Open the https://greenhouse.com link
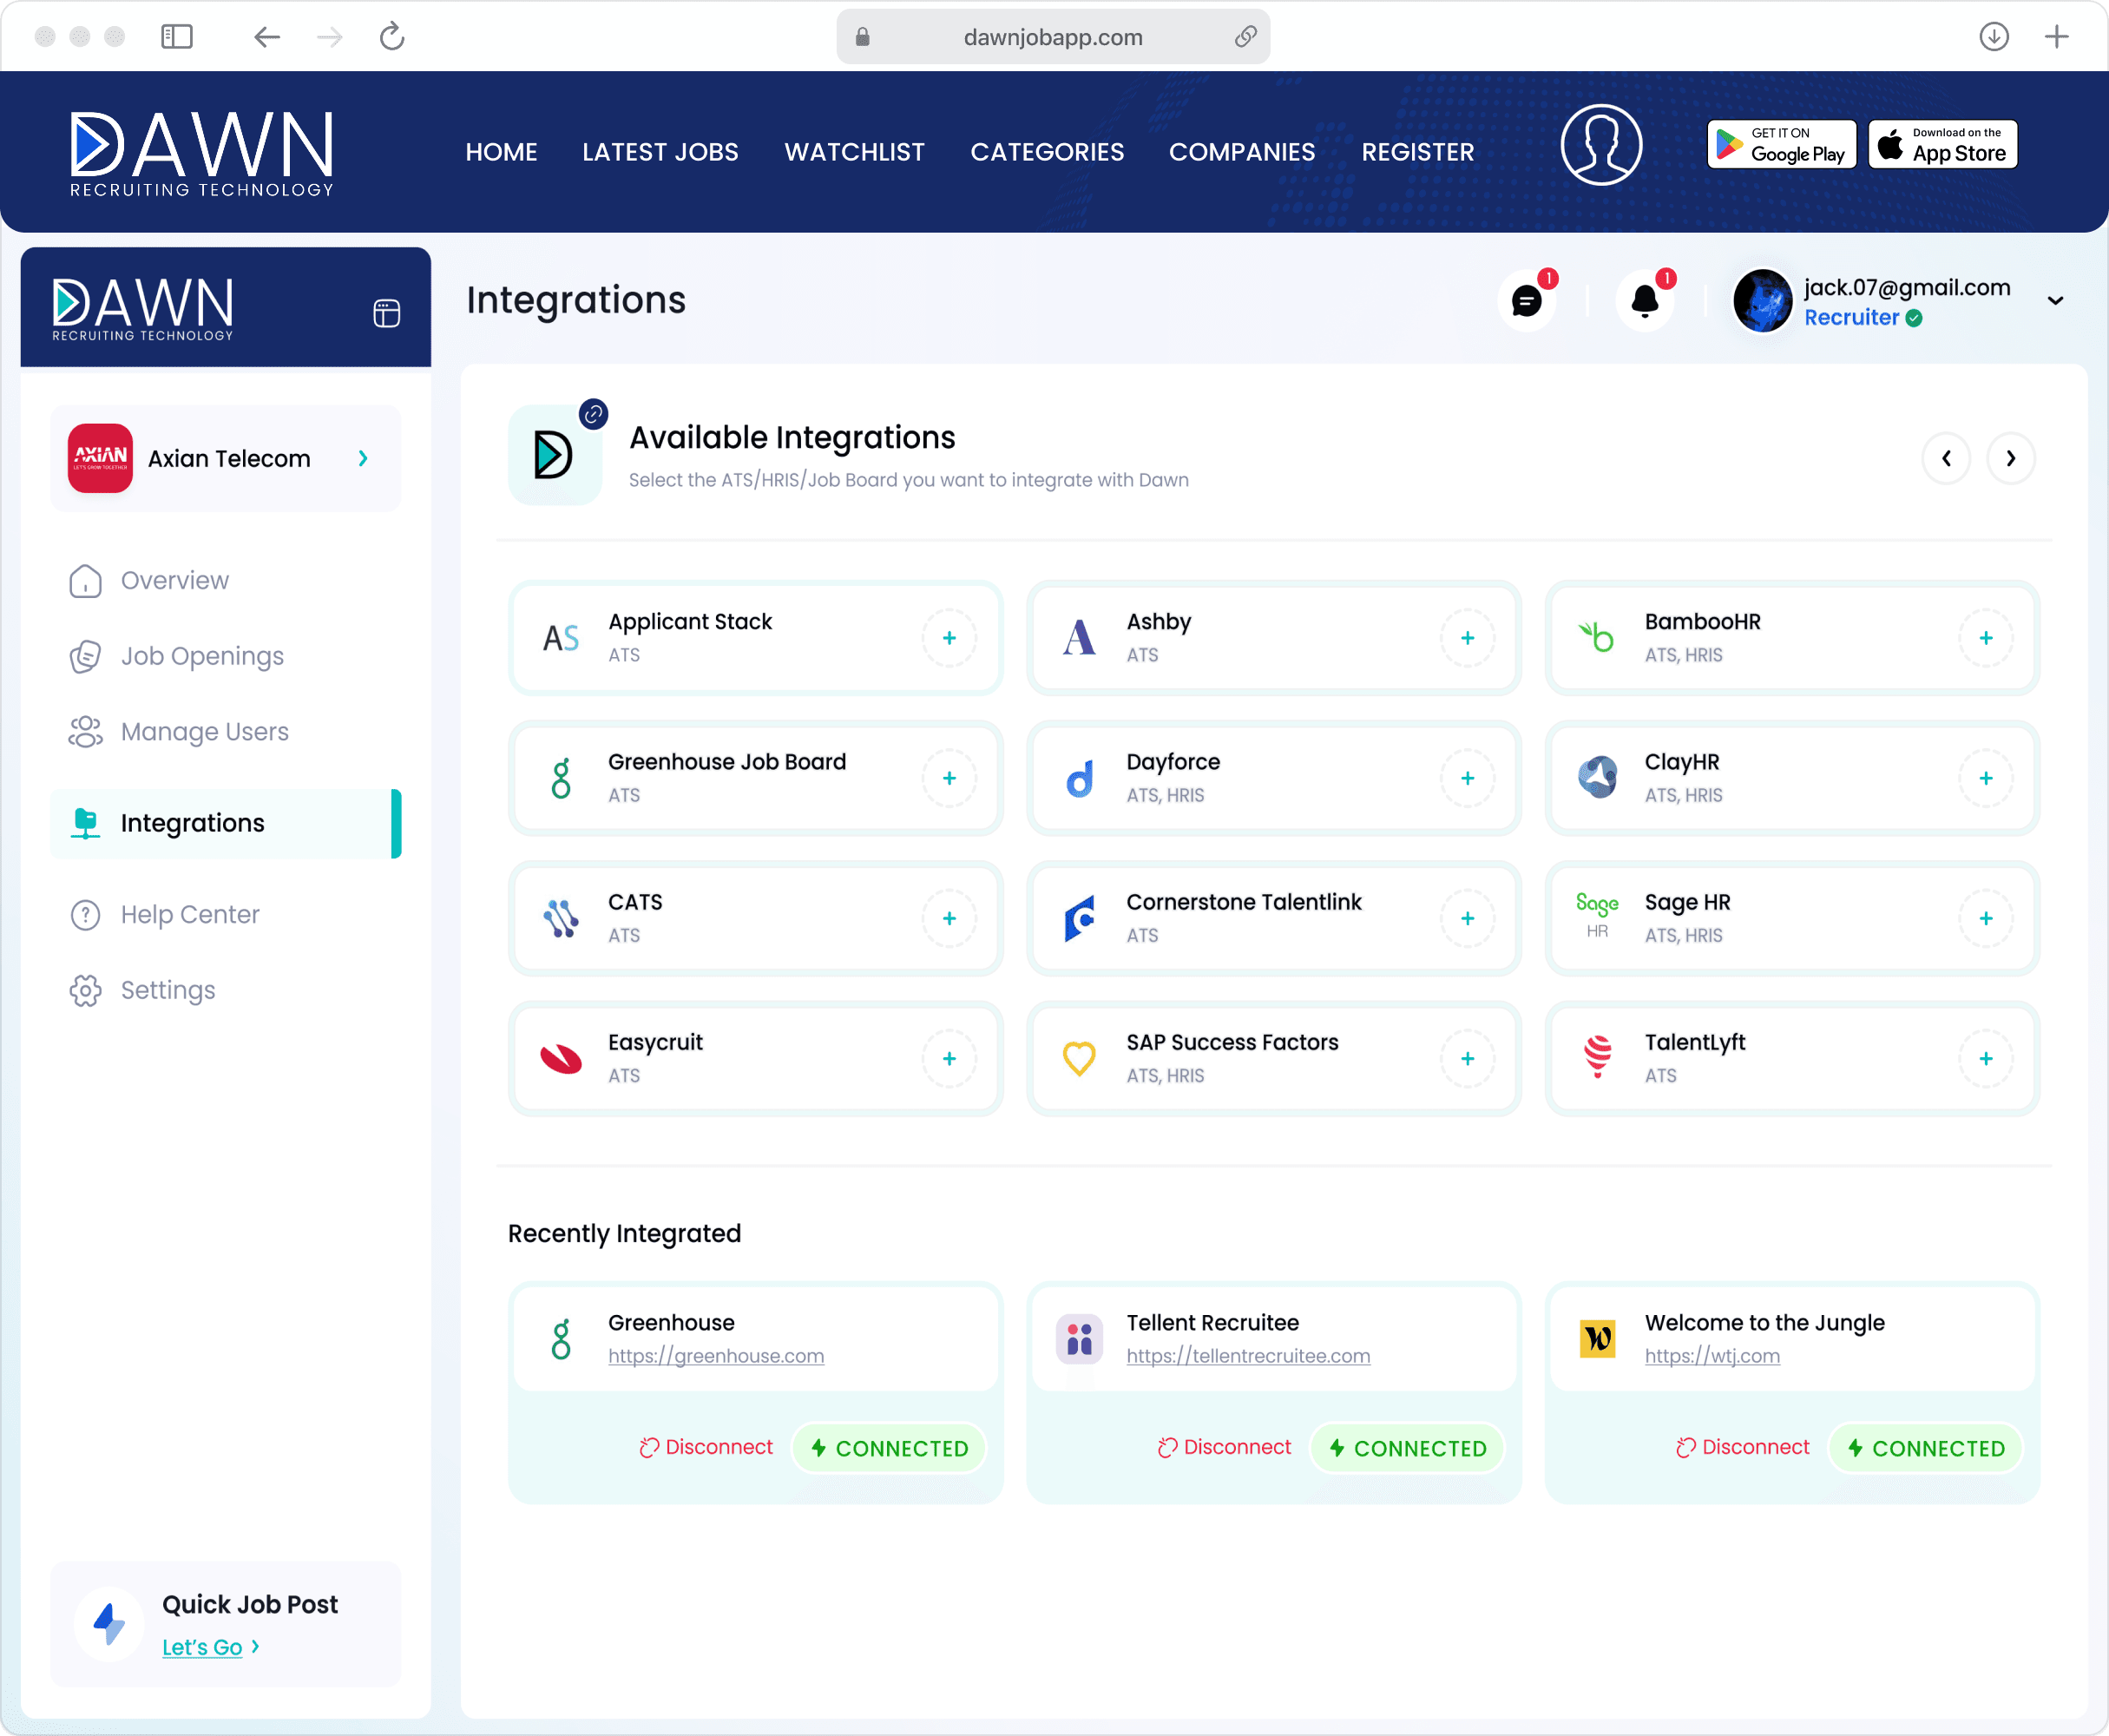 point(716,1356)
